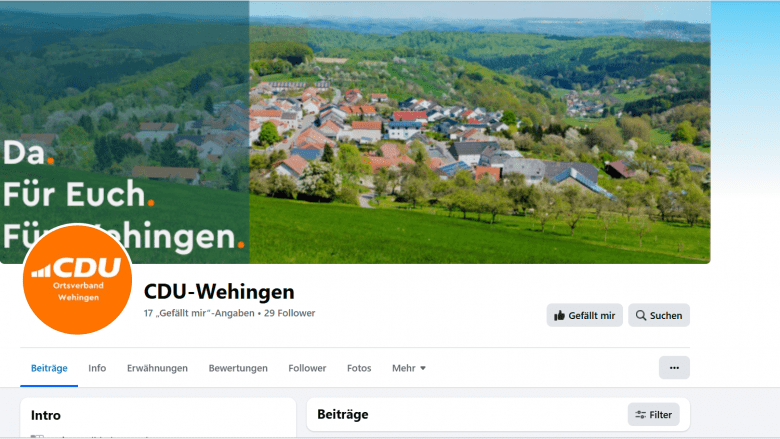Go to the Bewertungen tab

click(238, 368)
